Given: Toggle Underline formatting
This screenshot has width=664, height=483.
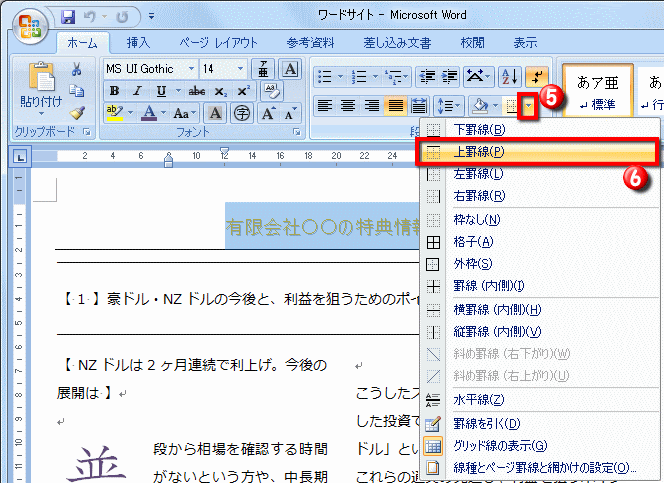Looking at the screenshot, I should tap(161, 91).
